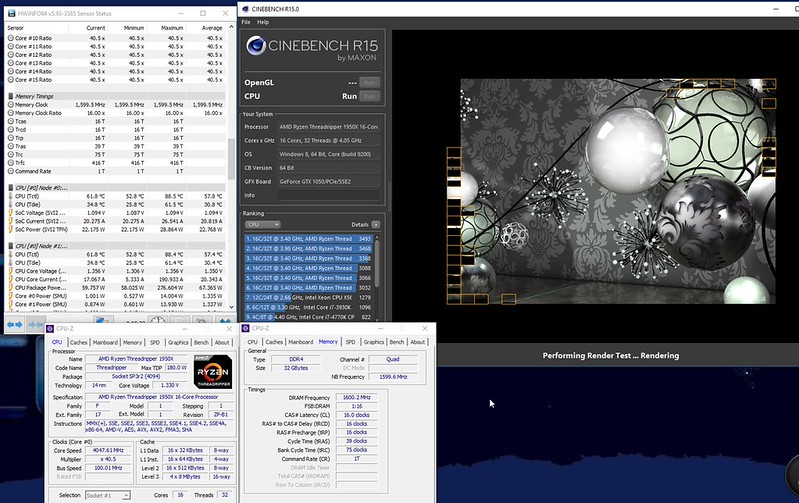The height and width of the screenshot is (503, 799).
Task: Open the Cinebench File menu
Action: [247, 21]
